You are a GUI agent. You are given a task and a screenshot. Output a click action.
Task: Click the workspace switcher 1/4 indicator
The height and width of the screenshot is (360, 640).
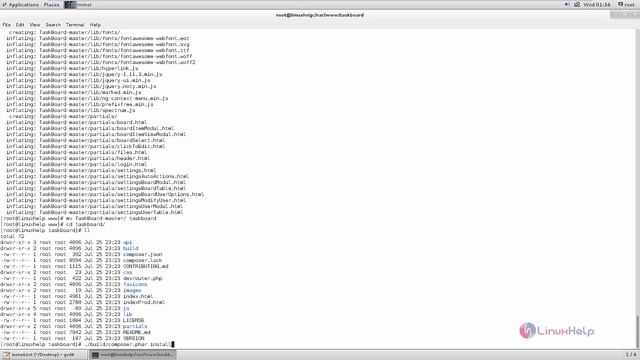click(x=631, y=354)
